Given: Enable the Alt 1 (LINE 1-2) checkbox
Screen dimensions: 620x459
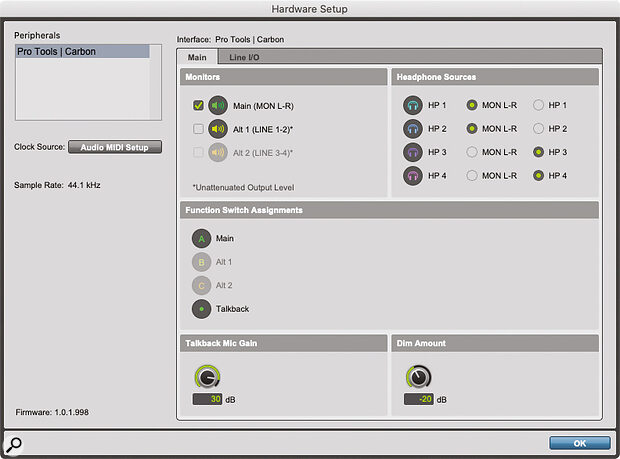Looking at the screenshot, I should [x=198, y=129].
